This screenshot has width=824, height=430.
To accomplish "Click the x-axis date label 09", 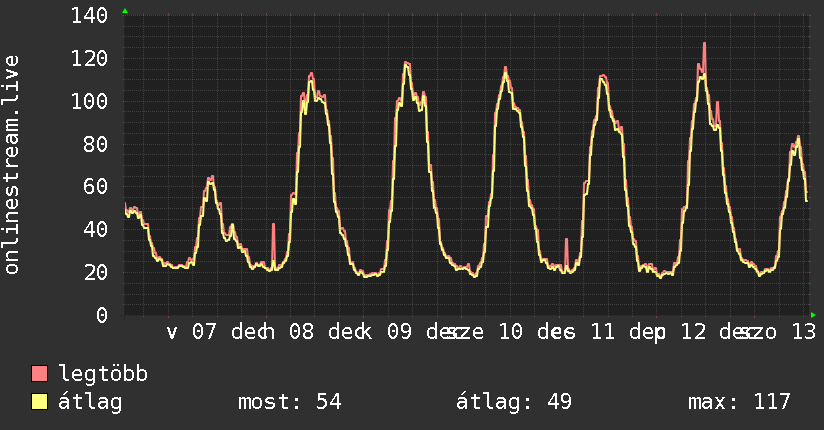I will [399, 332].
